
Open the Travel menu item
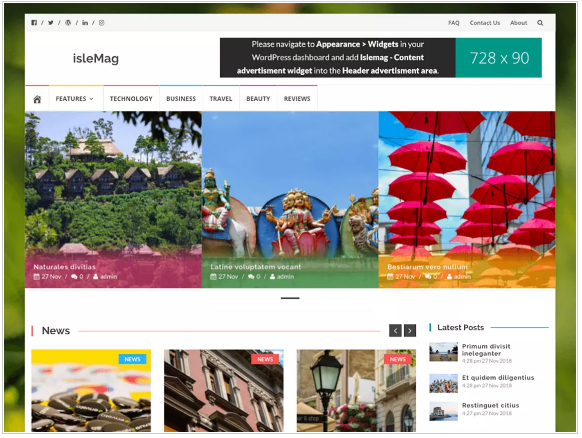pos(220,99)
